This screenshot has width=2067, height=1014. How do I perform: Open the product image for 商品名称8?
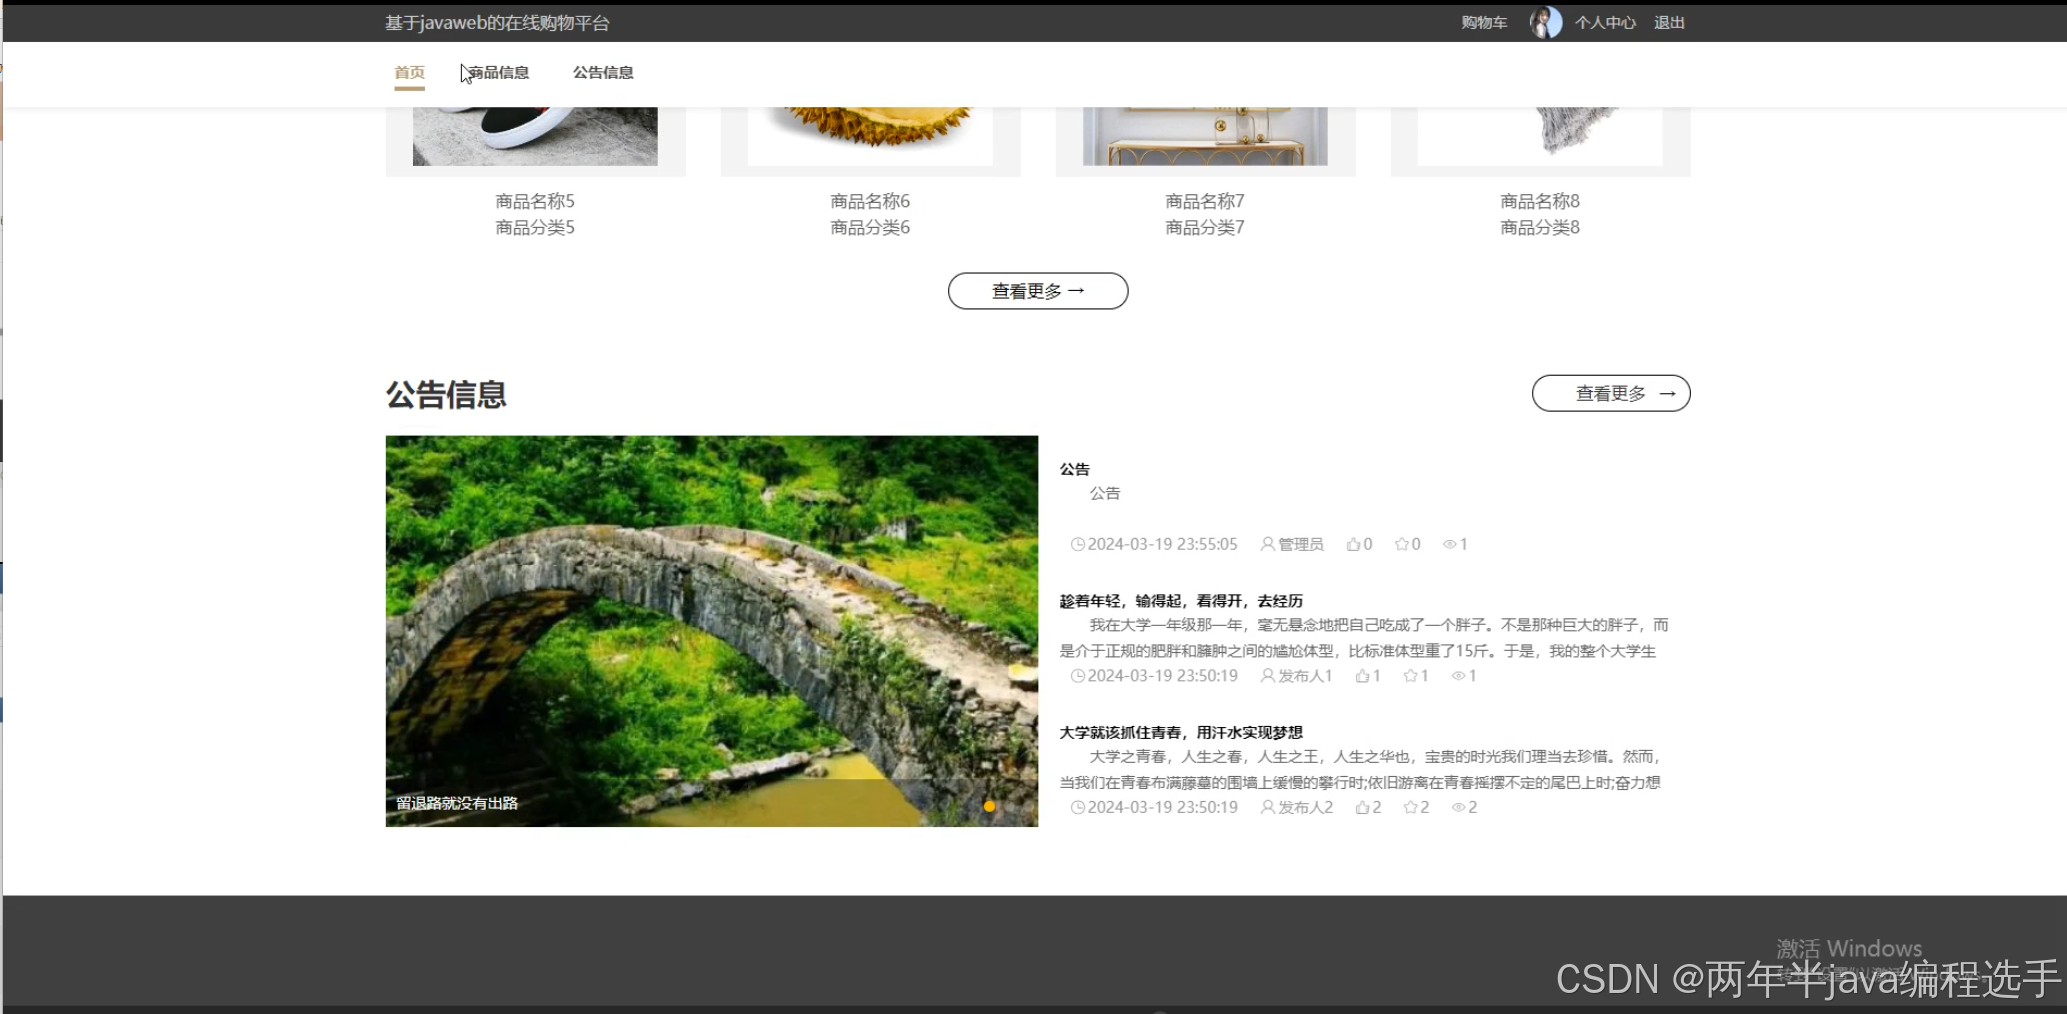(x=1540, y=136)
